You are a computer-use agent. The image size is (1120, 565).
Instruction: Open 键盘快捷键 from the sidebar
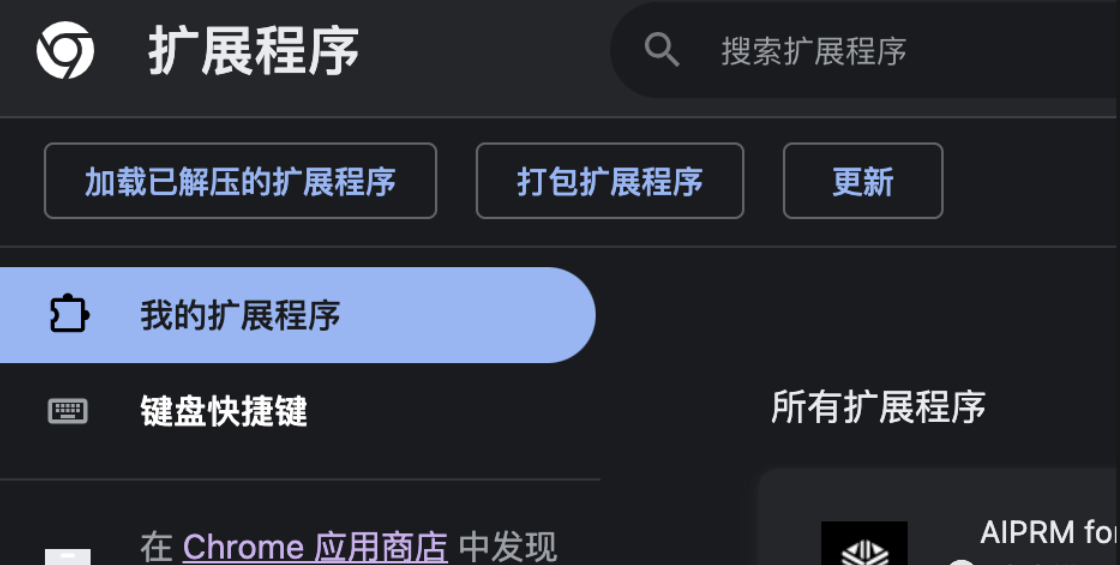click(x=224, y=411)
